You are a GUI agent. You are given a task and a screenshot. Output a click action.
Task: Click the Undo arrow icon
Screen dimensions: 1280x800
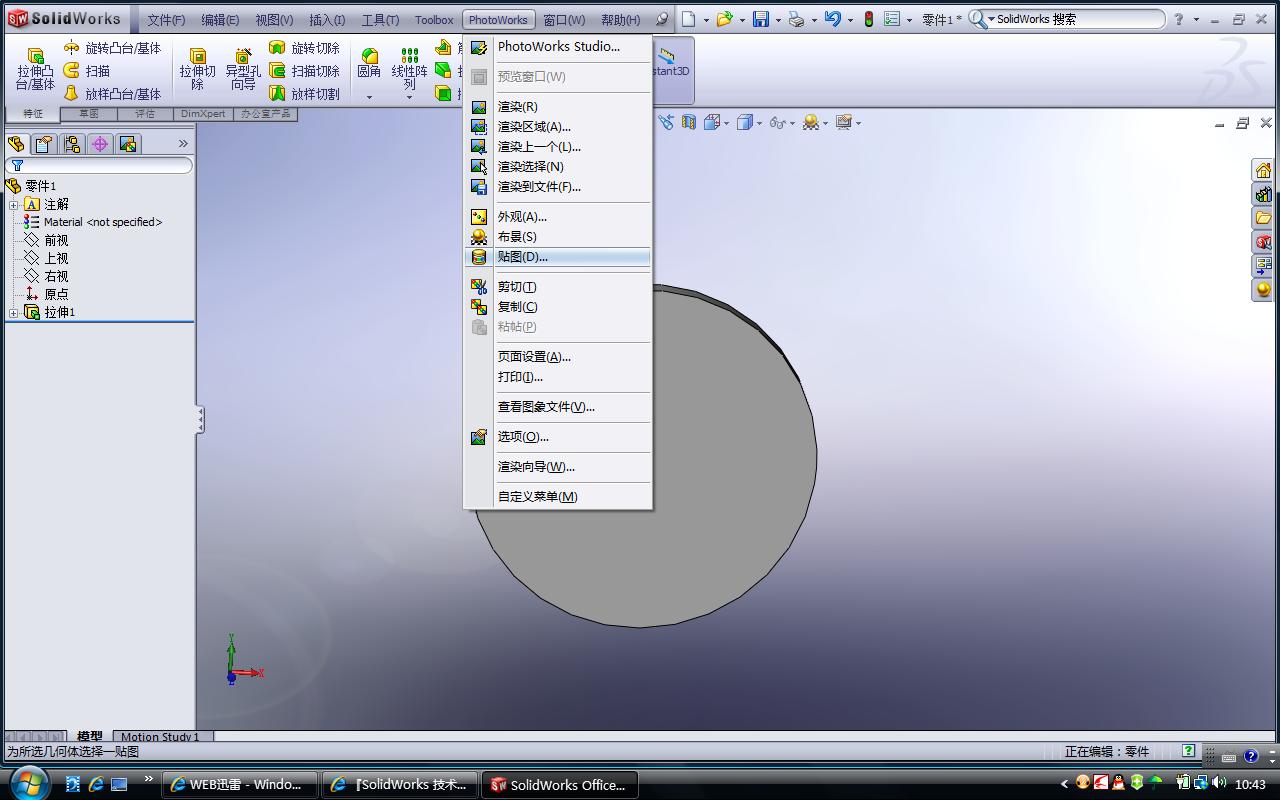832,19
